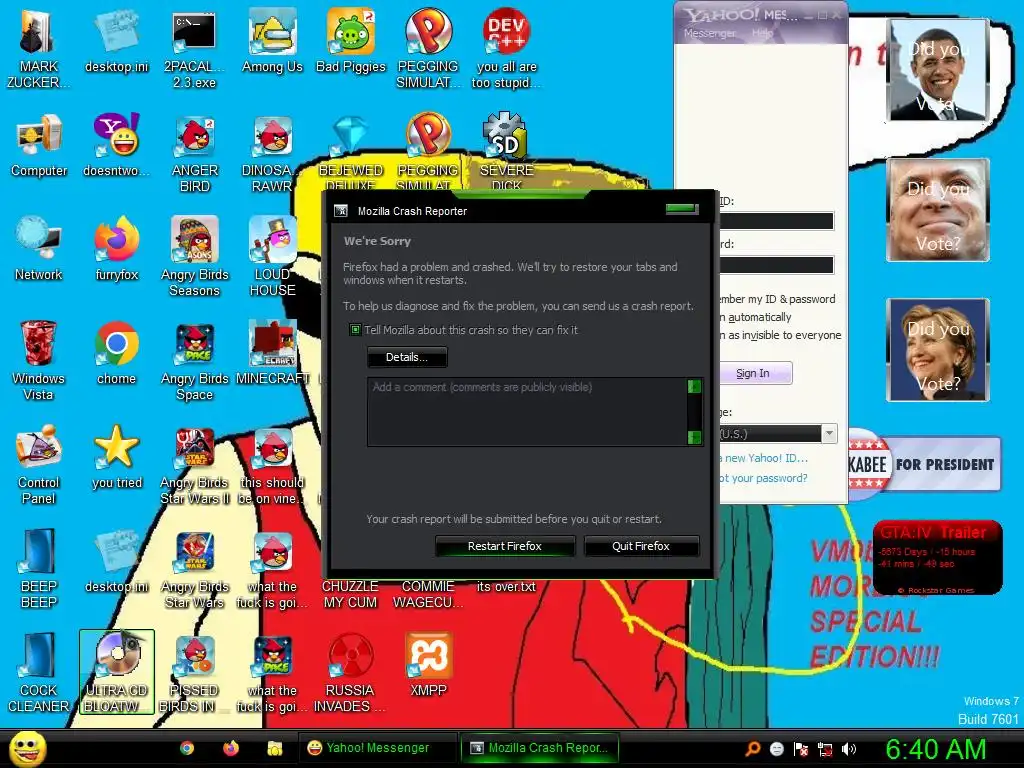Open the MARK ZUCKER... desktop icon

(x=38, y=48)
